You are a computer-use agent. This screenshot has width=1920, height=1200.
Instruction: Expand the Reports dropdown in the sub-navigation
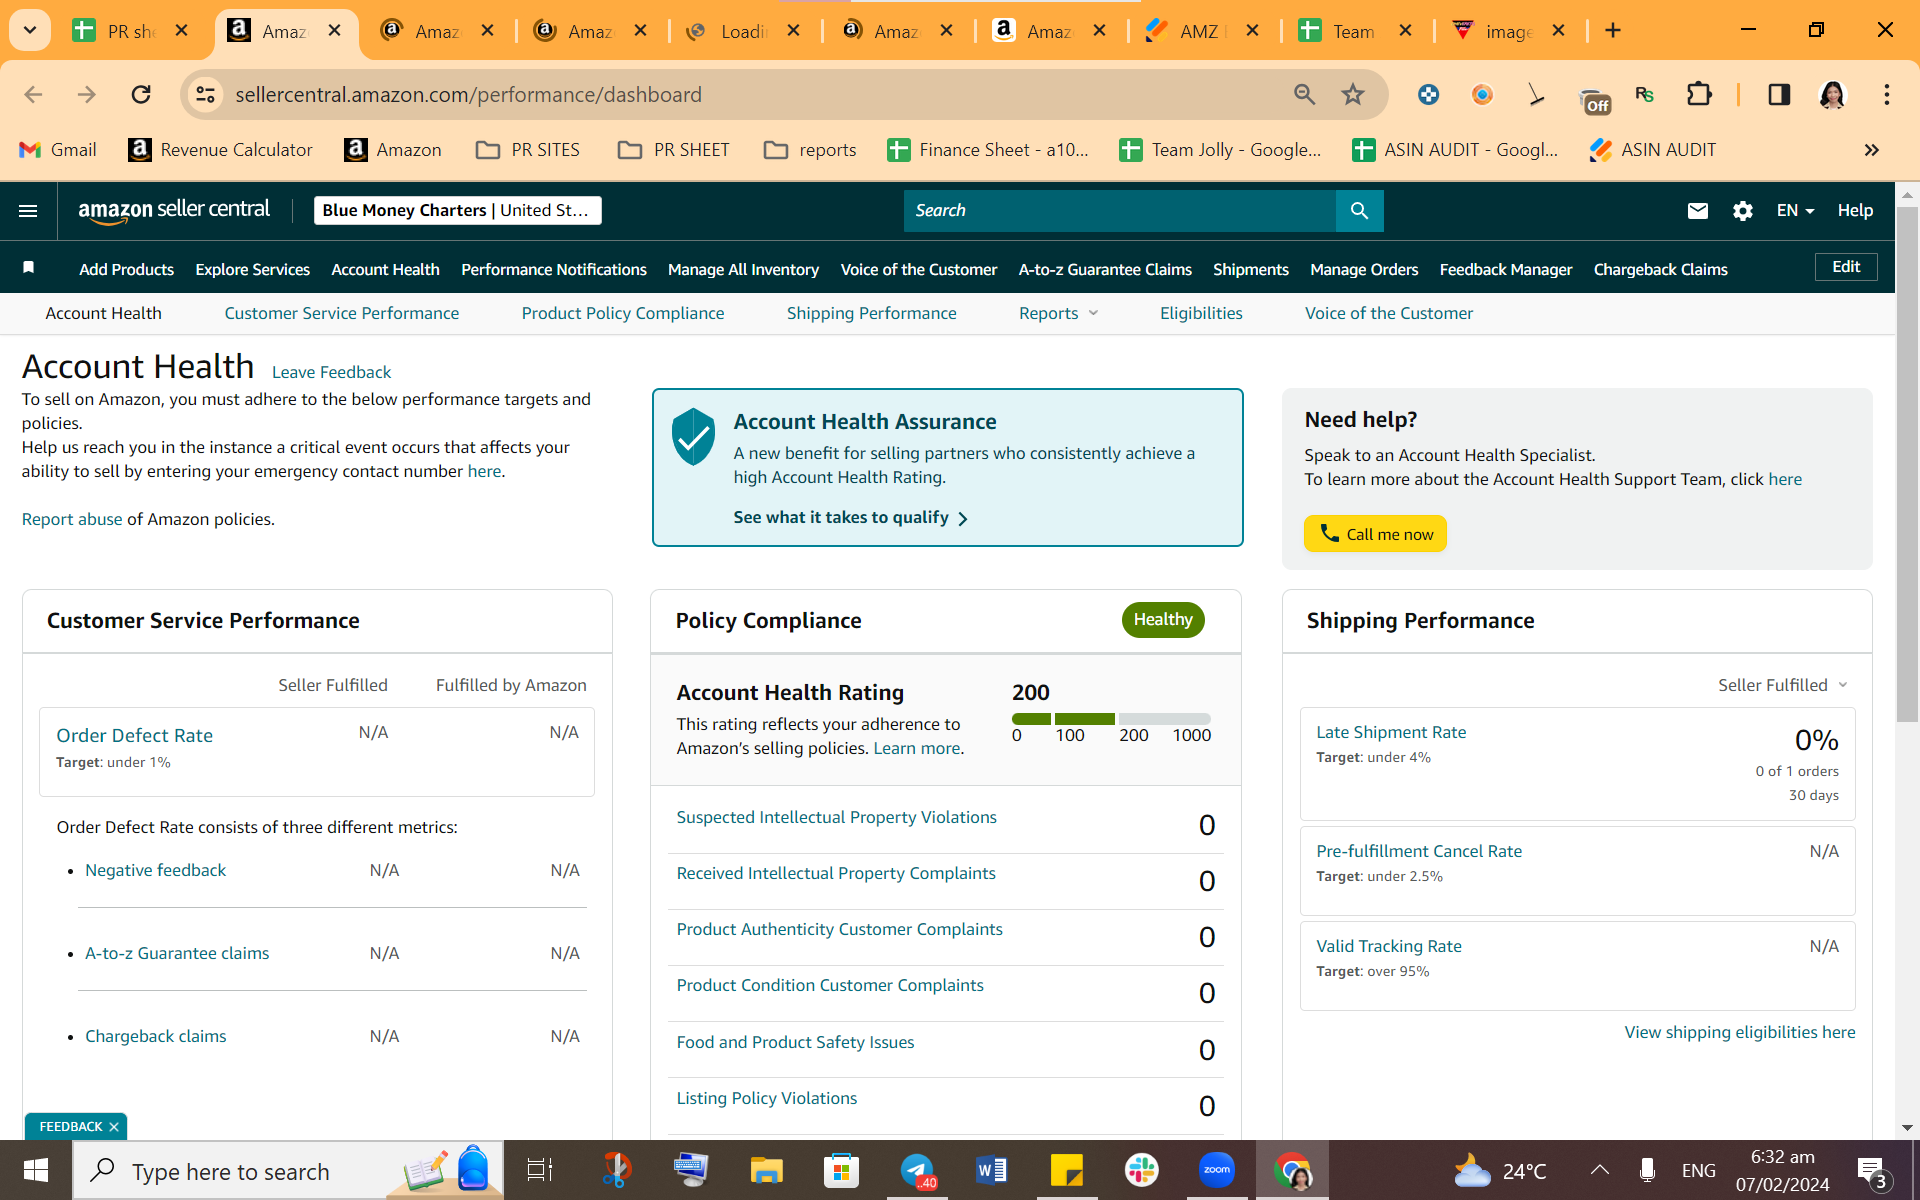(1058, 313)
